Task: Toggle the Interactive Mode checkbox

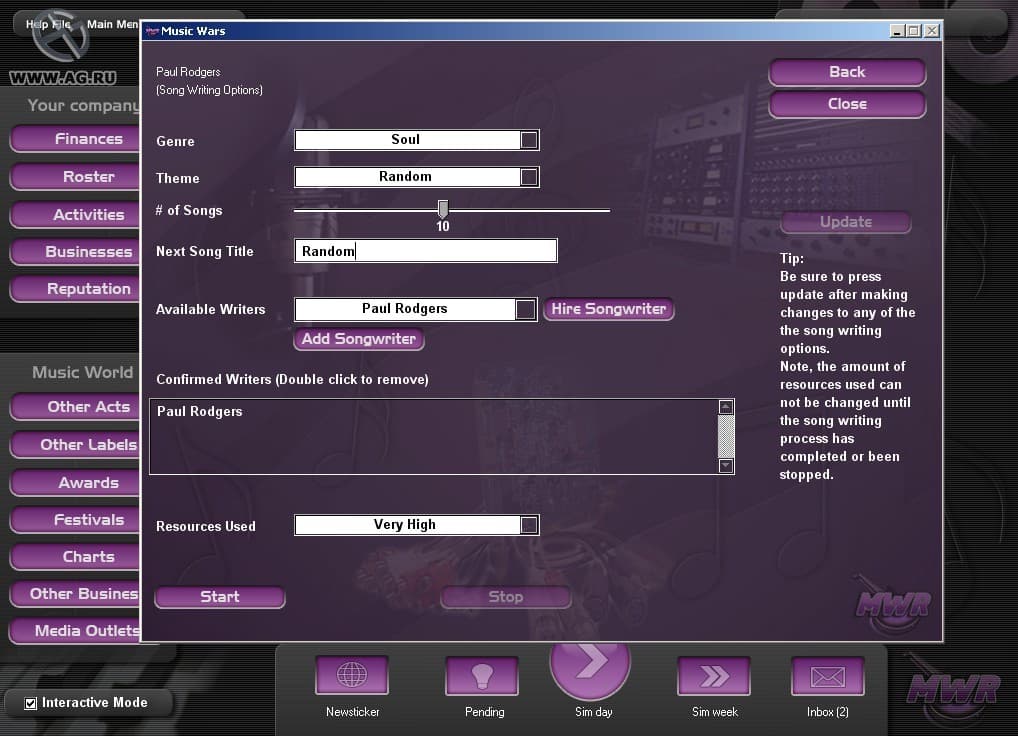Action: (31, 704)
